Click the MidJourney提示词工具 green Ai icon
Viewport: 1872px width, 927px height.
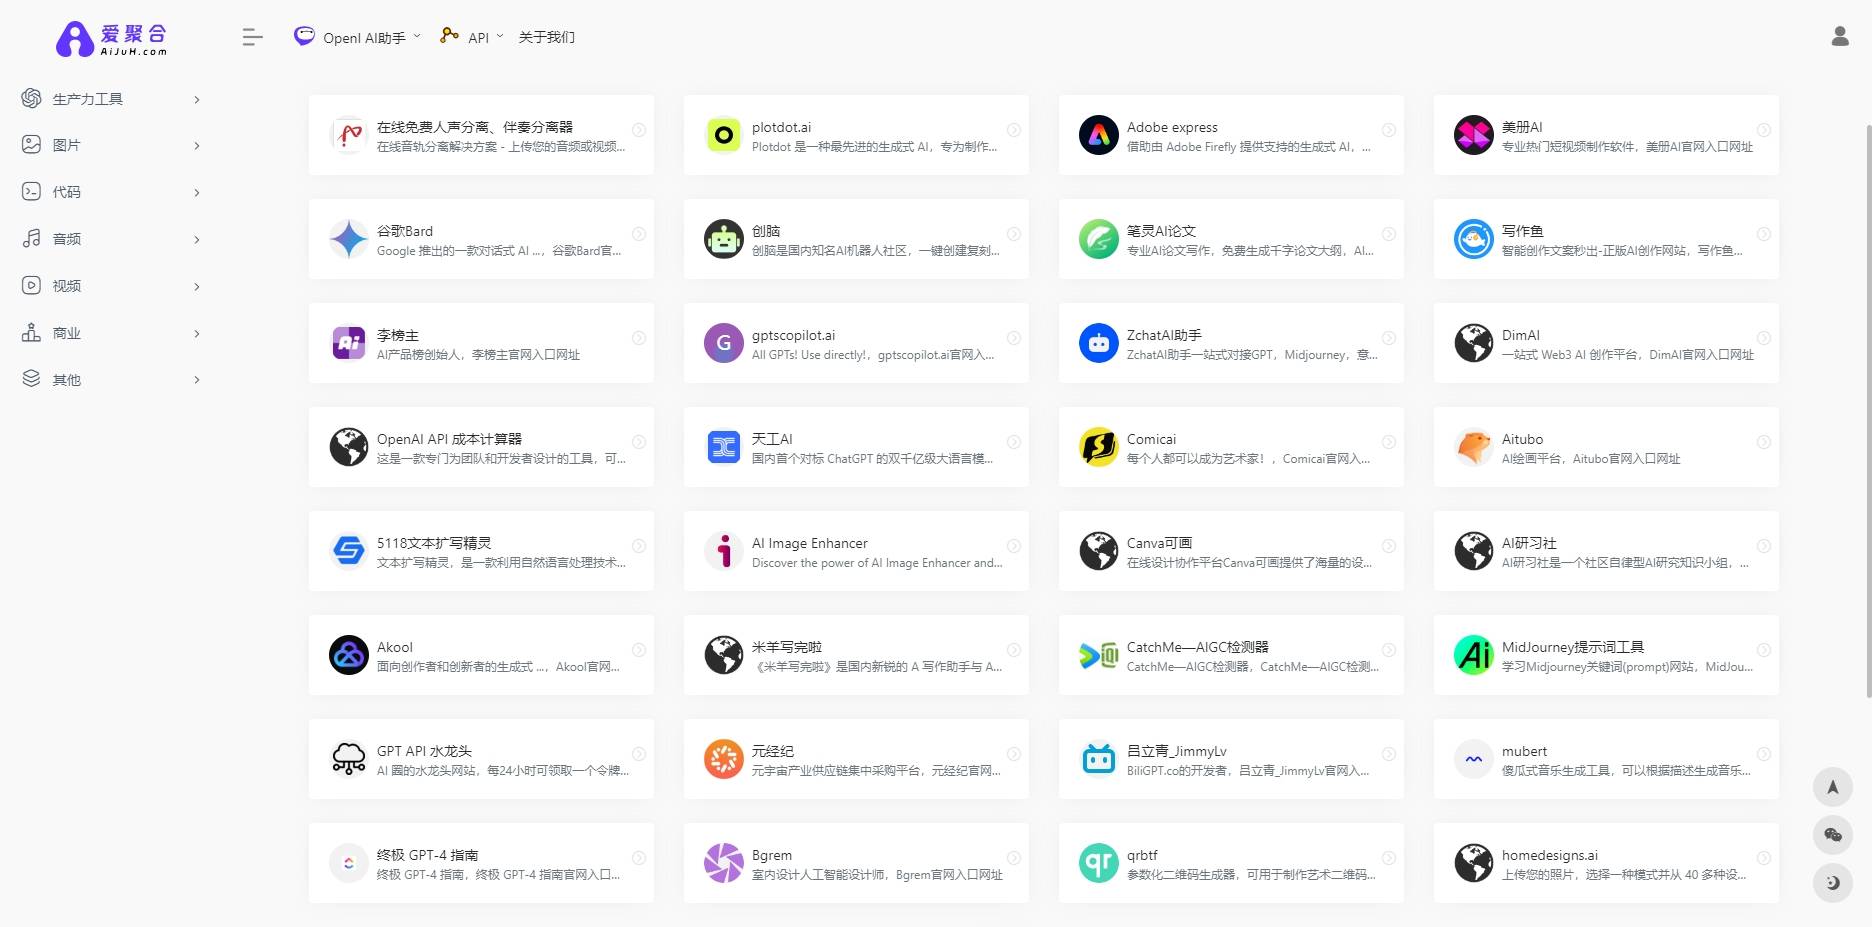pyautogui.click(x=1474, y=655)
